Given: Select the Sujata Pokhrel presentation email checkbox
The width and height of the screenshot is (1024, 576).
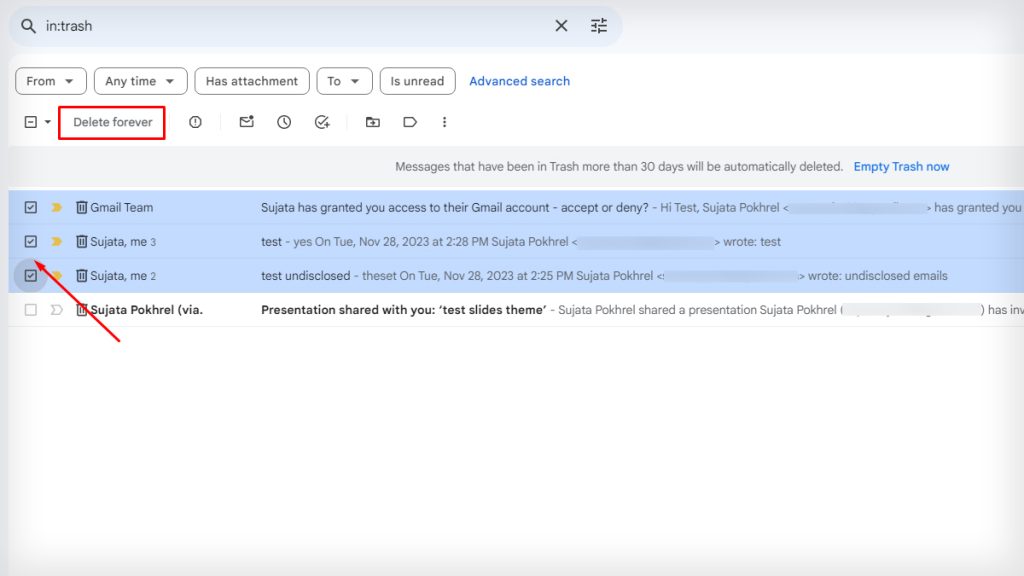Looking at the screenshot, I should pos(31,309).
